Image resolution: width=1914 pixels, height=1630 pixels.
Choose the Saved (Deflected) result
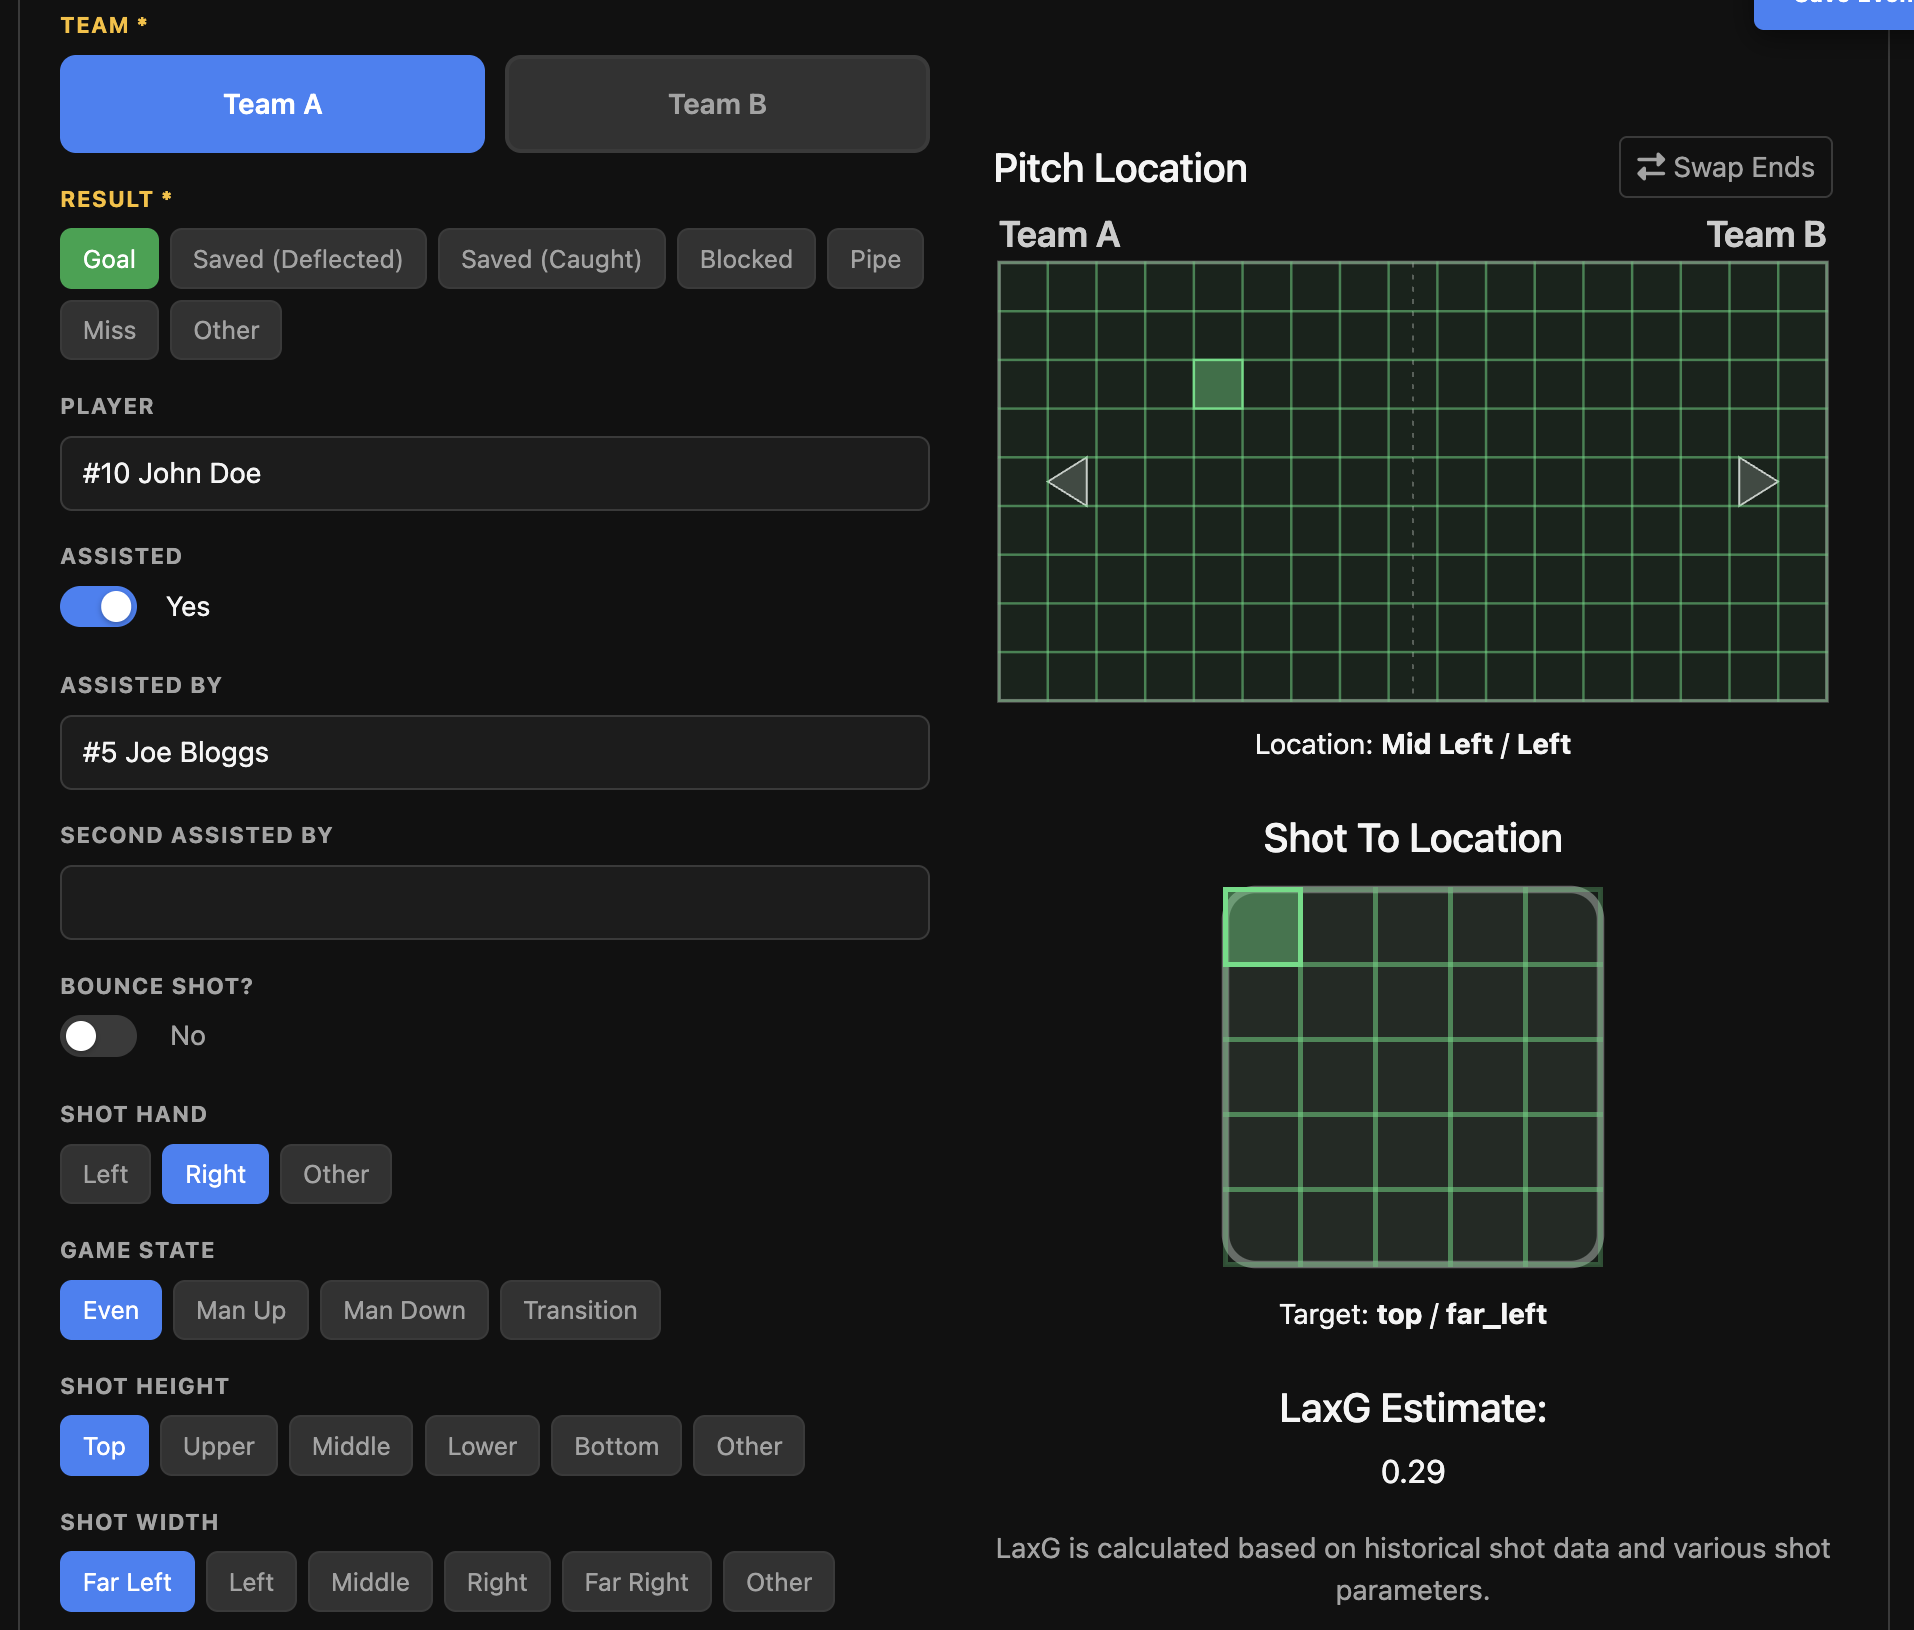(x=298, y=259)
